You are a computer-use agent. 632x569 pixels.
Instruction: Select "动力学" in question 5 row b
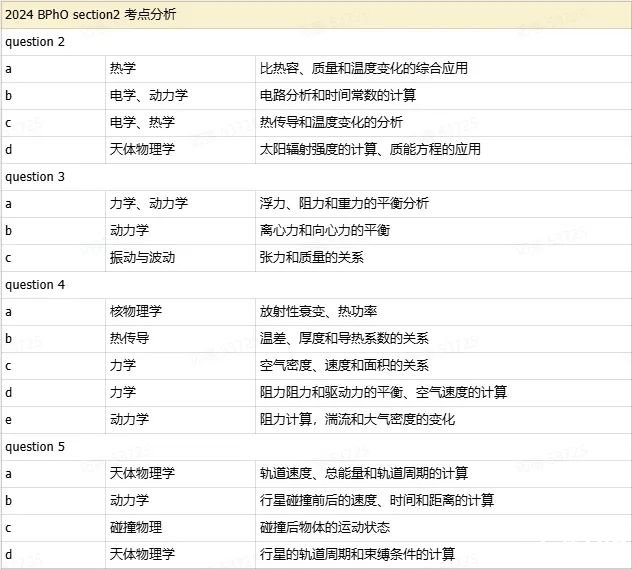180,501
